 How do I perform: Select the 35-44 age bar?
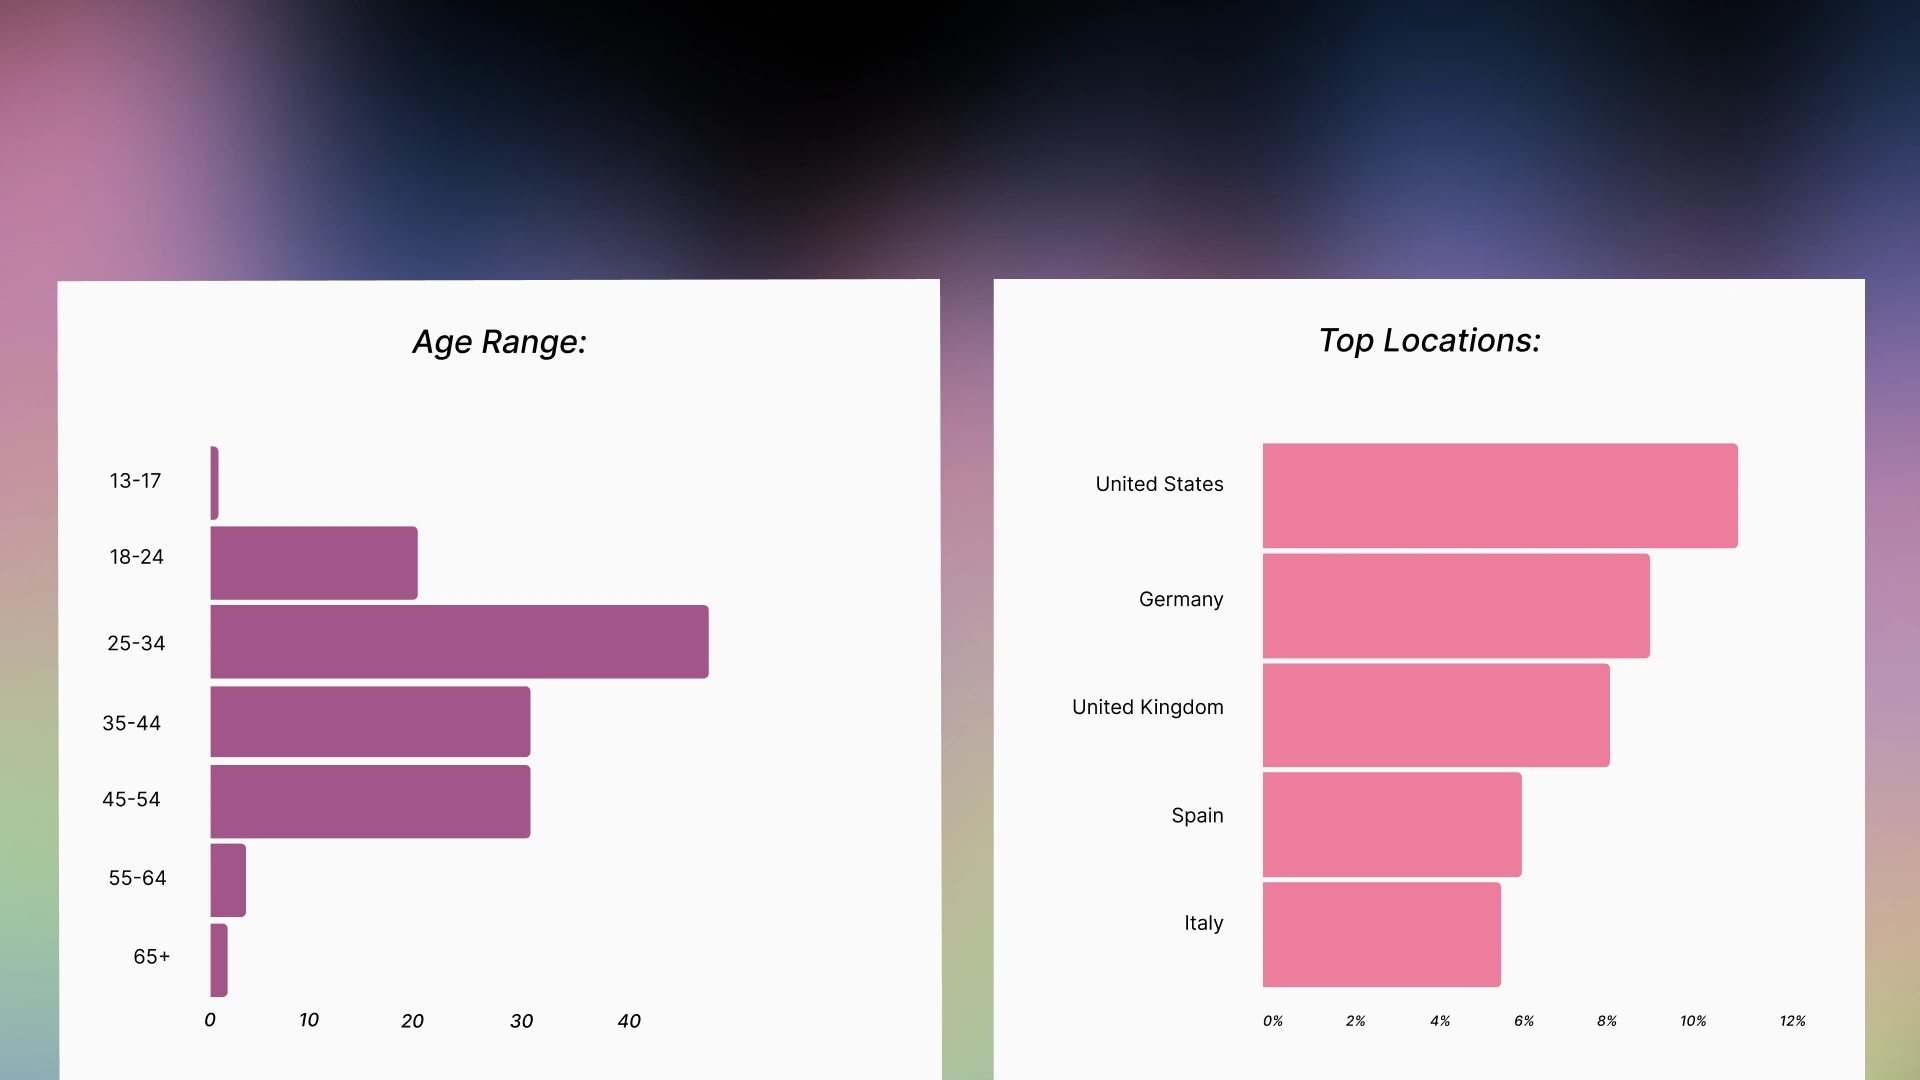point(370,721)
